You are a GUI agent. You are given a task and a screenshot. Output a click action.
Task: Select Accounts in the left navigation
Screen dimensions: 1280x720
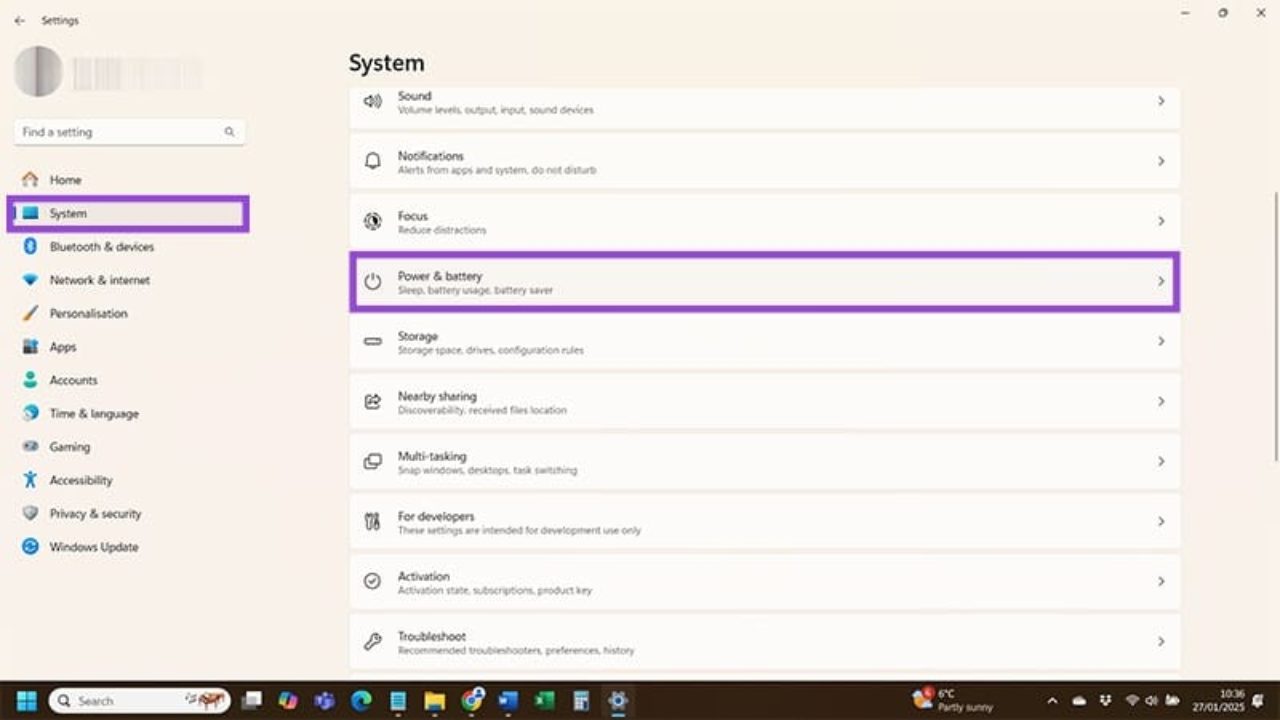pyautogui.click(x=73, y=380)
